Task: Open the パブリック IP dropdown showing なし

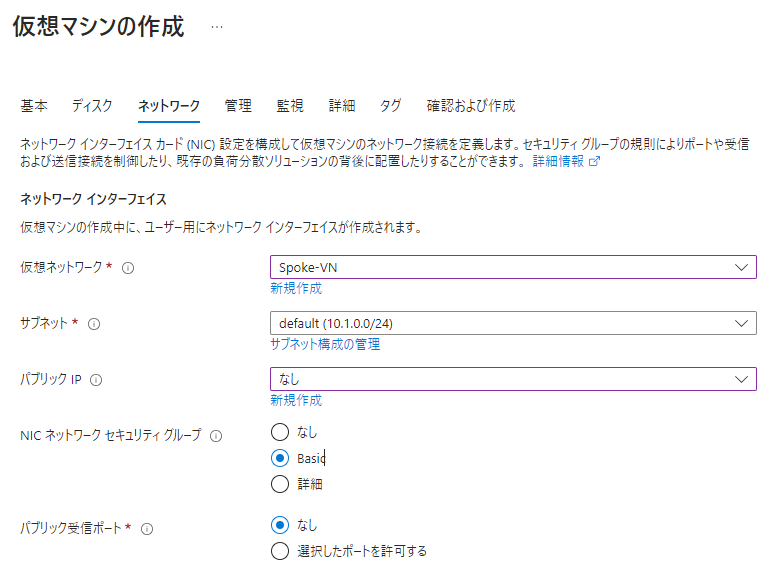Action: tap(512, 379)
